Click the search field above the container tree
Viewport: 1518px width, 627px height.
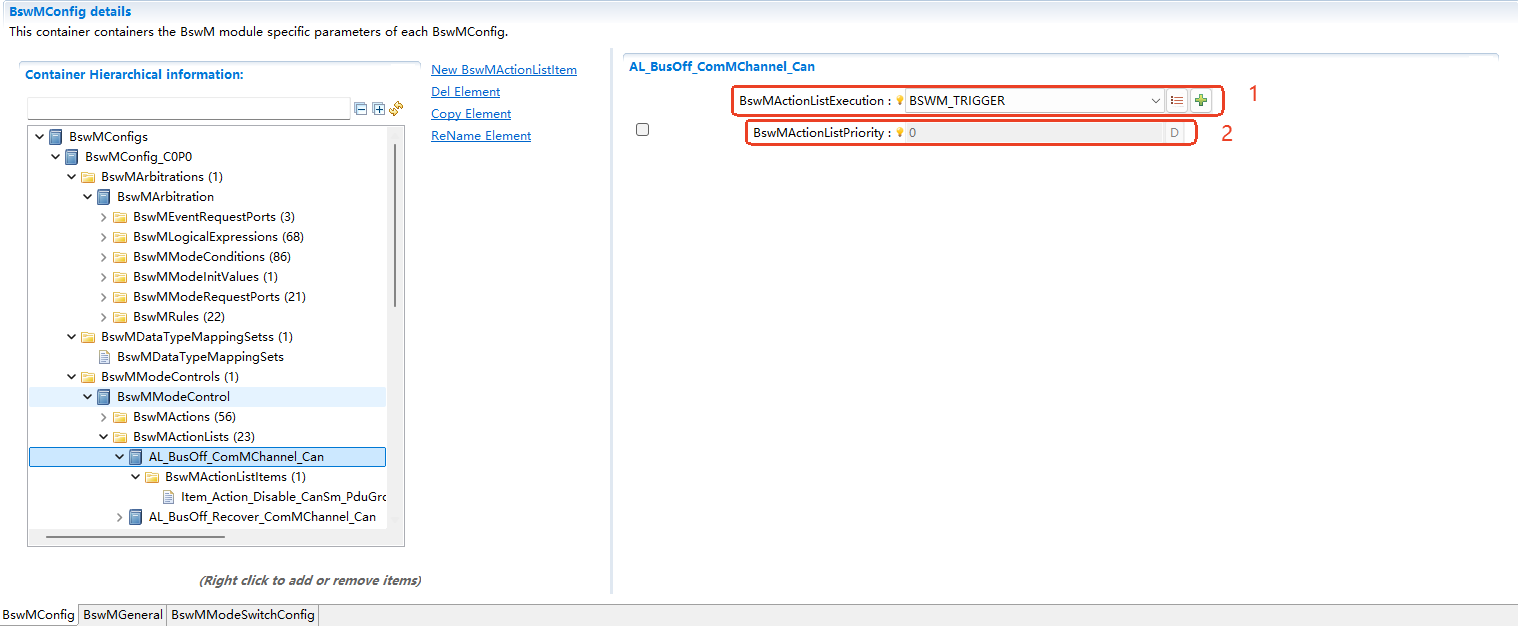point(188,107)
